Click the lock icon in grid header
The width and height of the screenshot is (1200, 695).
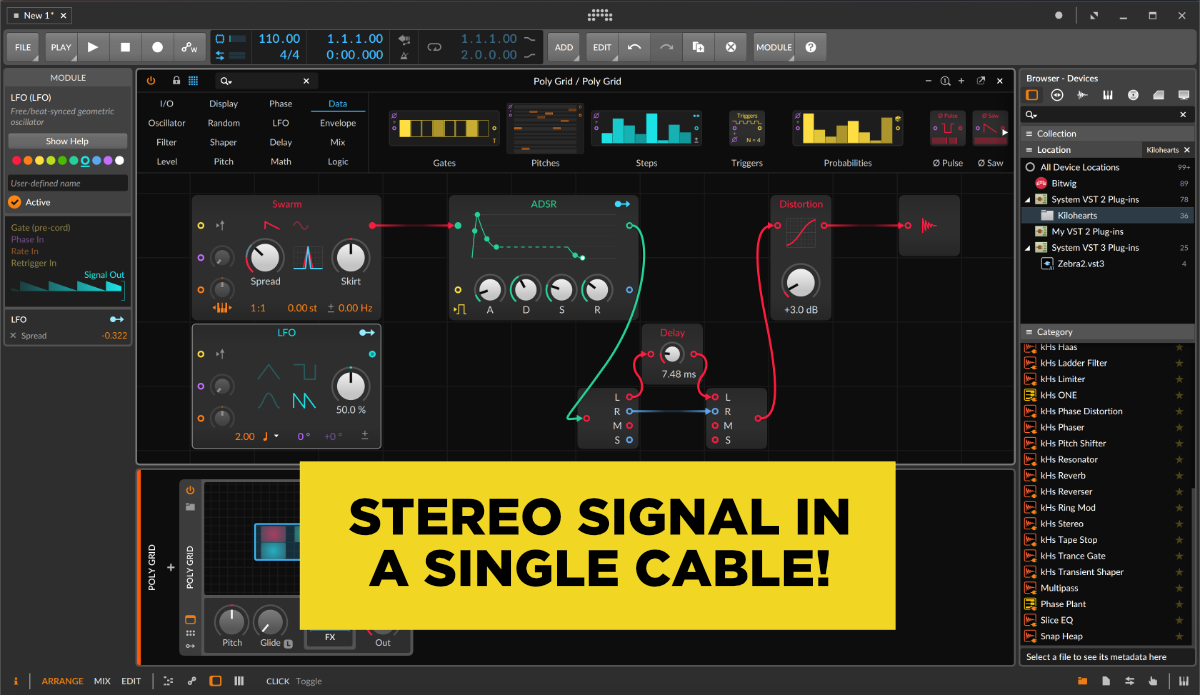(176, 81)
